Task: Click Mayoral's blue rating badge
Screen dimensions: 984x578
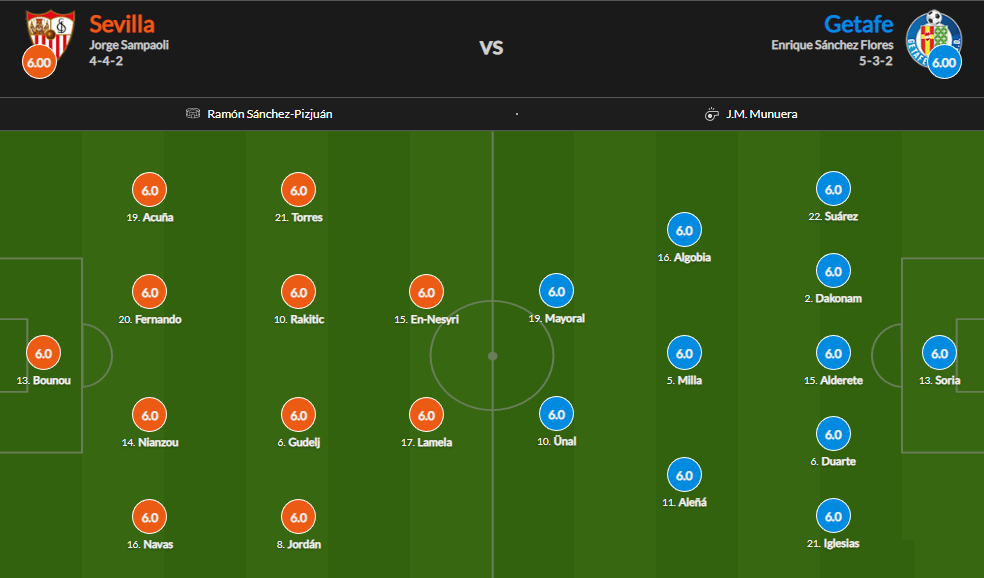Action: [556, 291]
